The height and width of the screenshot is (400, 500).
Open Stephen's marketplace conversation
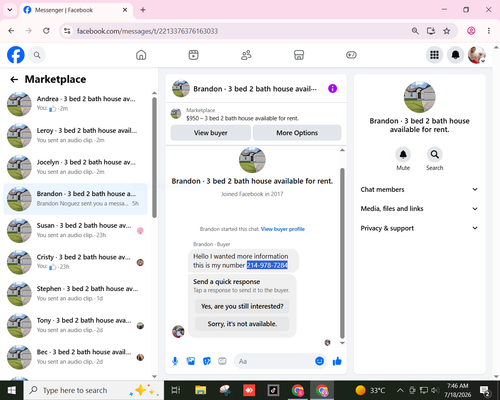click(x=75, y=294)
